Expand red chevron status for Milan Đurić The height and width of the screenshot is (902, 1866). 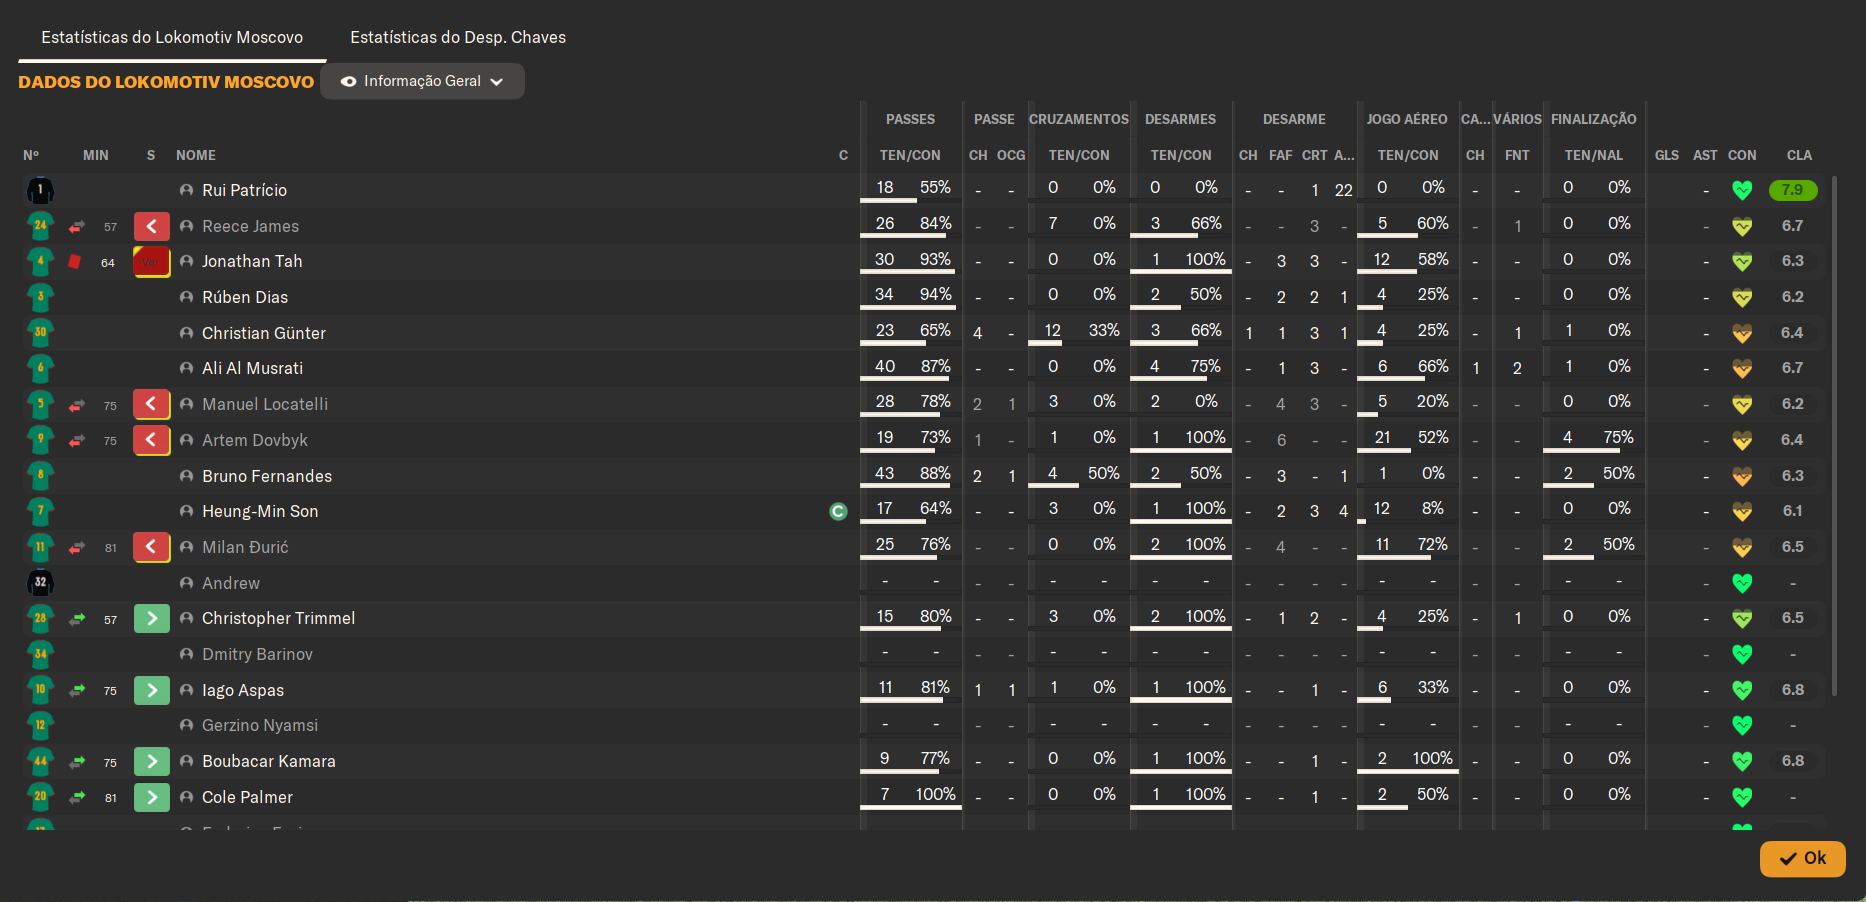(x=152, y=547)
